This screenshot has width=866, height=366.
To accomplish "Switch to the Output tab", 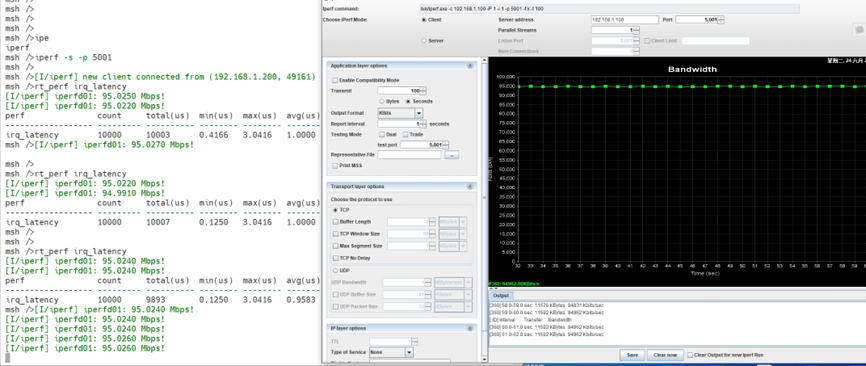I will [500, 296].
